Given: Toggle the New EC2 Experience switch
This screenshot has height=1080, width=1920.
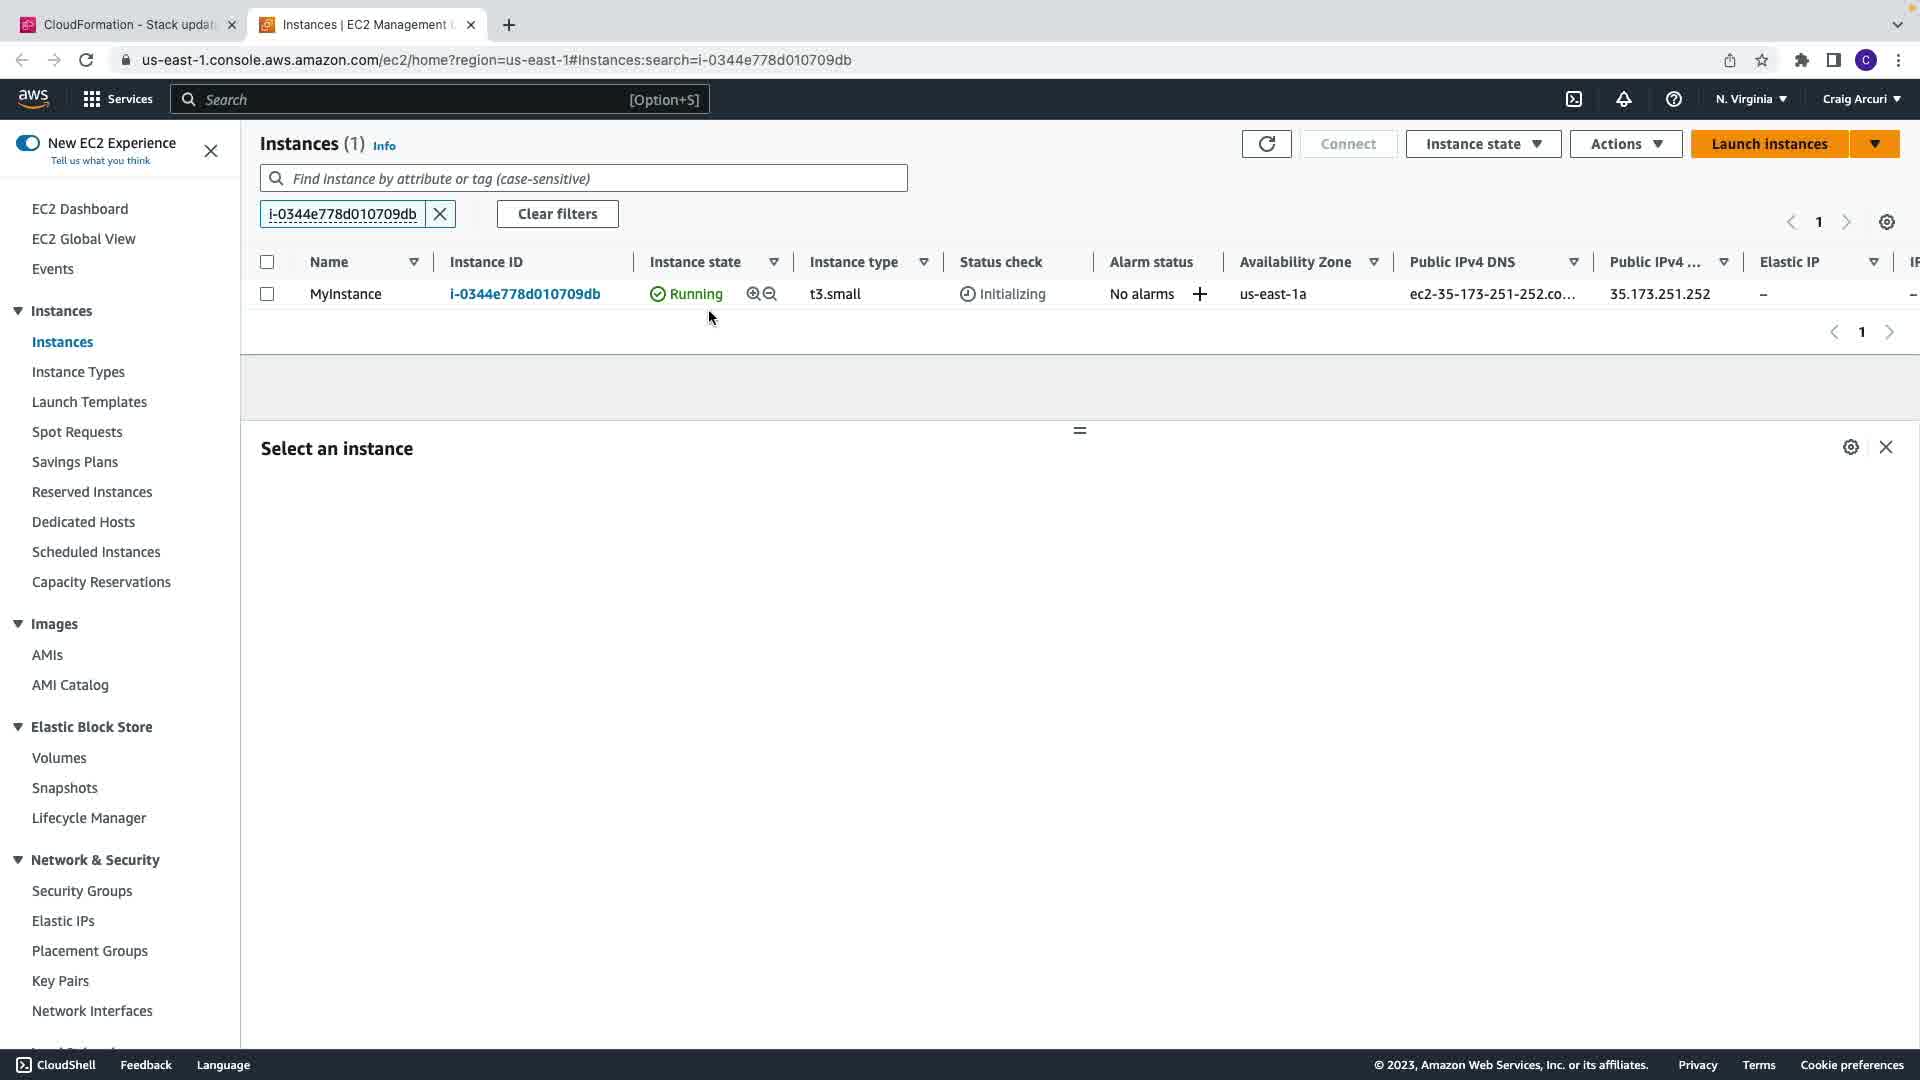Looking at the screenshot, I should coord(28,143).
